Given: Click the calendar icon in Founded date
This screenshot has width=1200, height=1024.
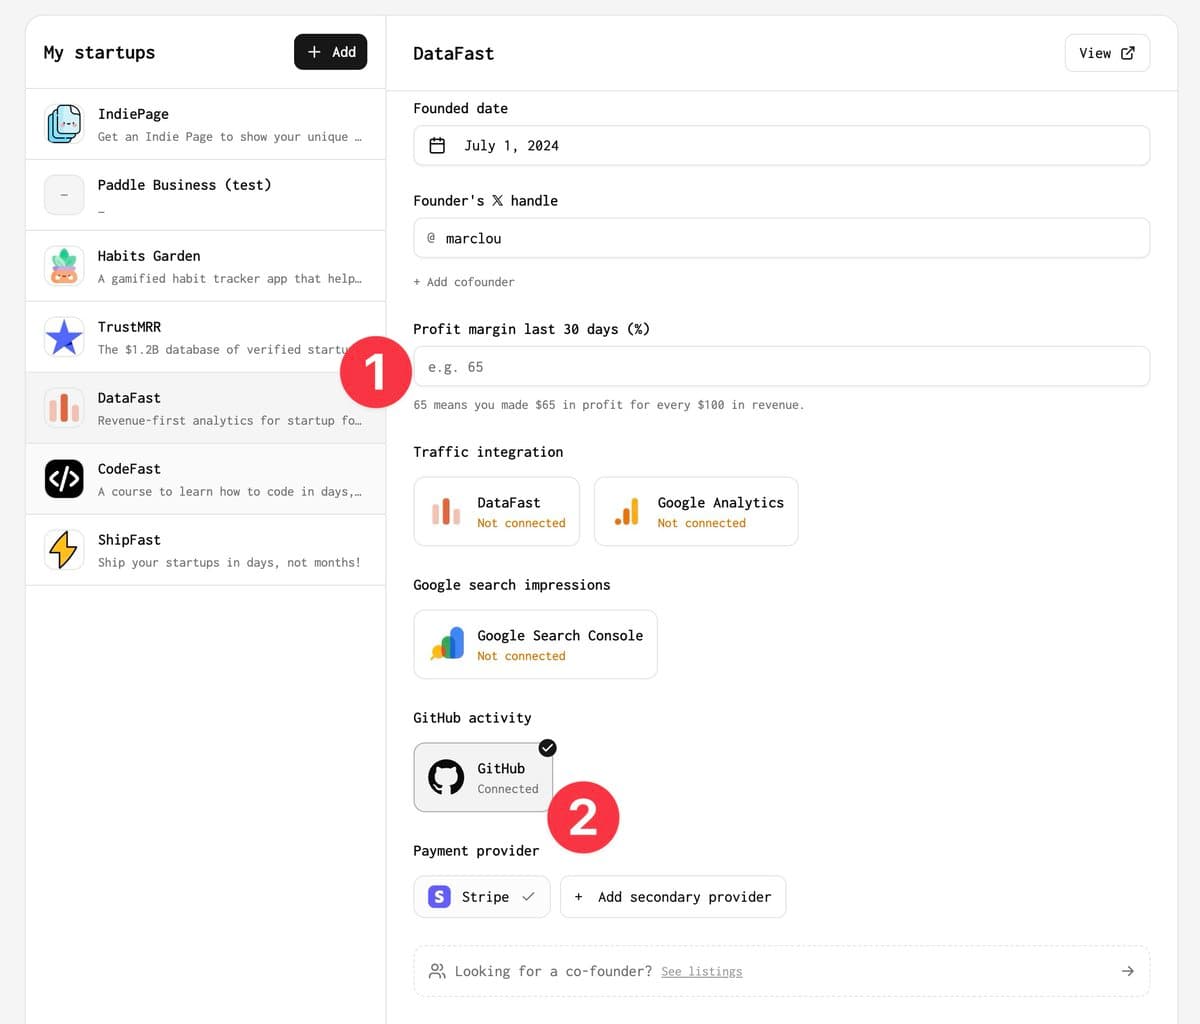Looking at the screenshot, I should point(437,146).
